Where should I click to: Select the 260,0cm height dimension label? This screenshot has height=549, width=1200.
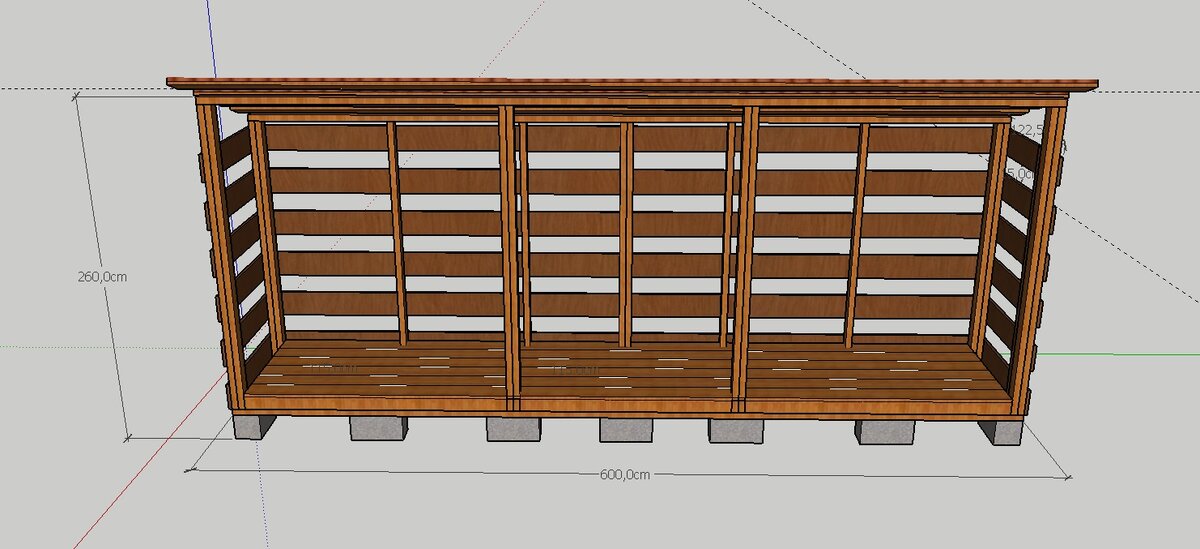[x=102, y=277]
